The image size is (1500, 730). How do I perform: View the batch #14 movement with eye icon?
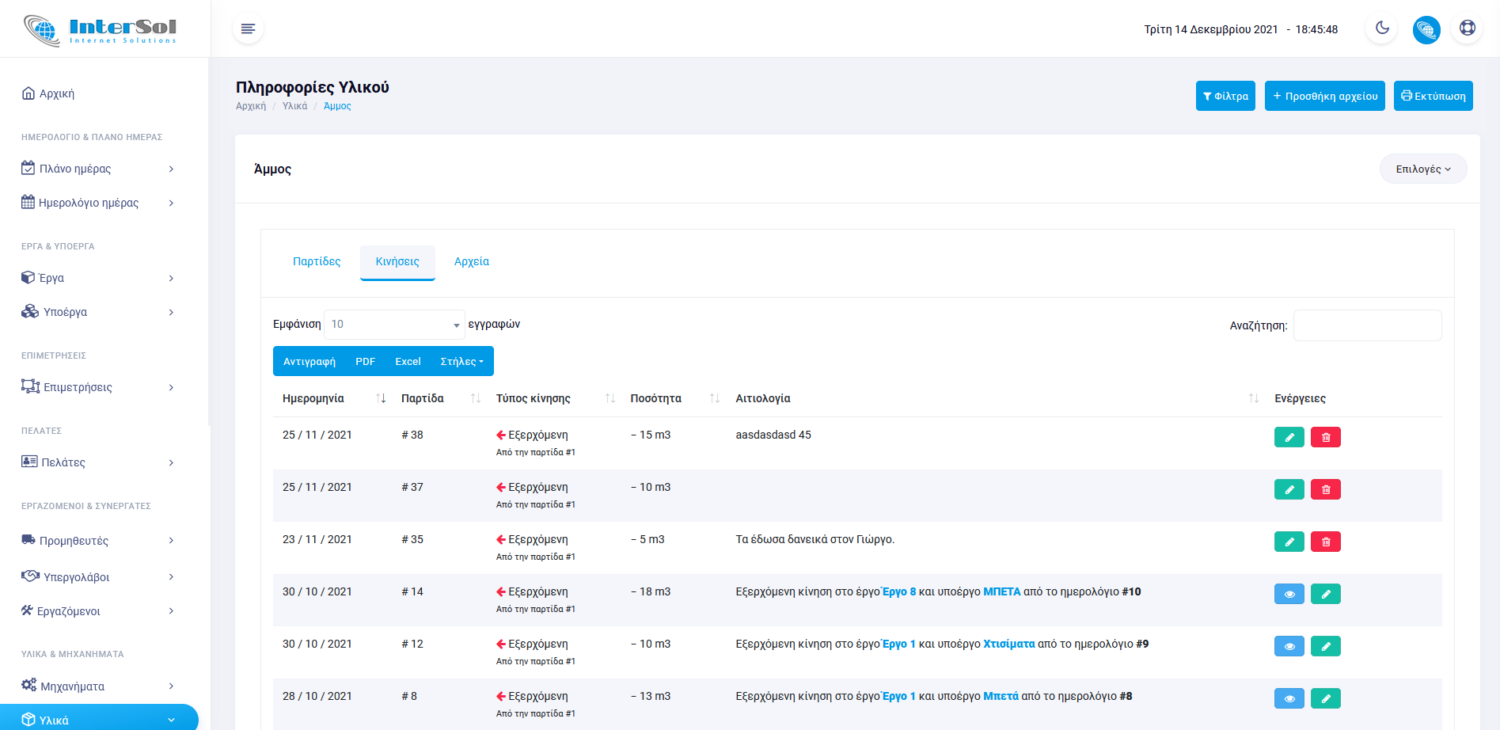pos(1289,594)
